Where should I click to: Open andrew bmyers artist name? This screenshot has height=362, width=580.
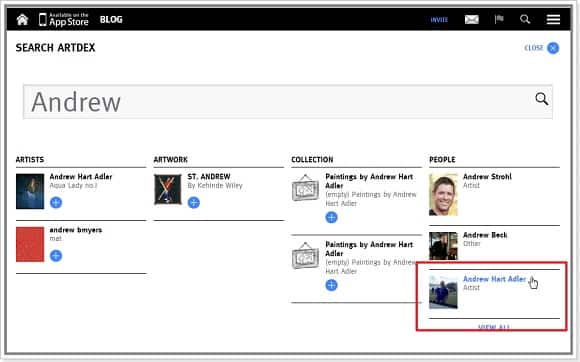76,230
